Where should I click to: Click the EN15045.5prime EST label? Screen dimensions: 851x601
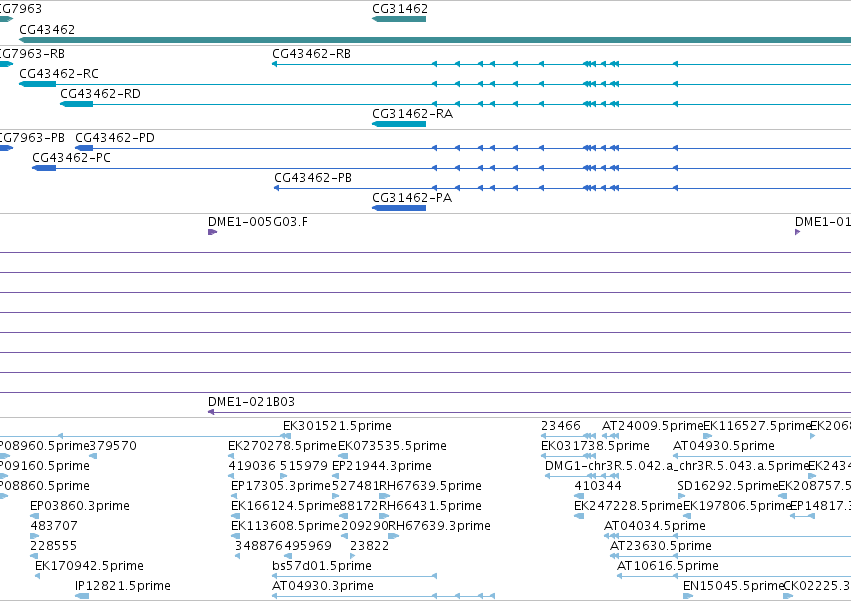(x=733, y=587)
